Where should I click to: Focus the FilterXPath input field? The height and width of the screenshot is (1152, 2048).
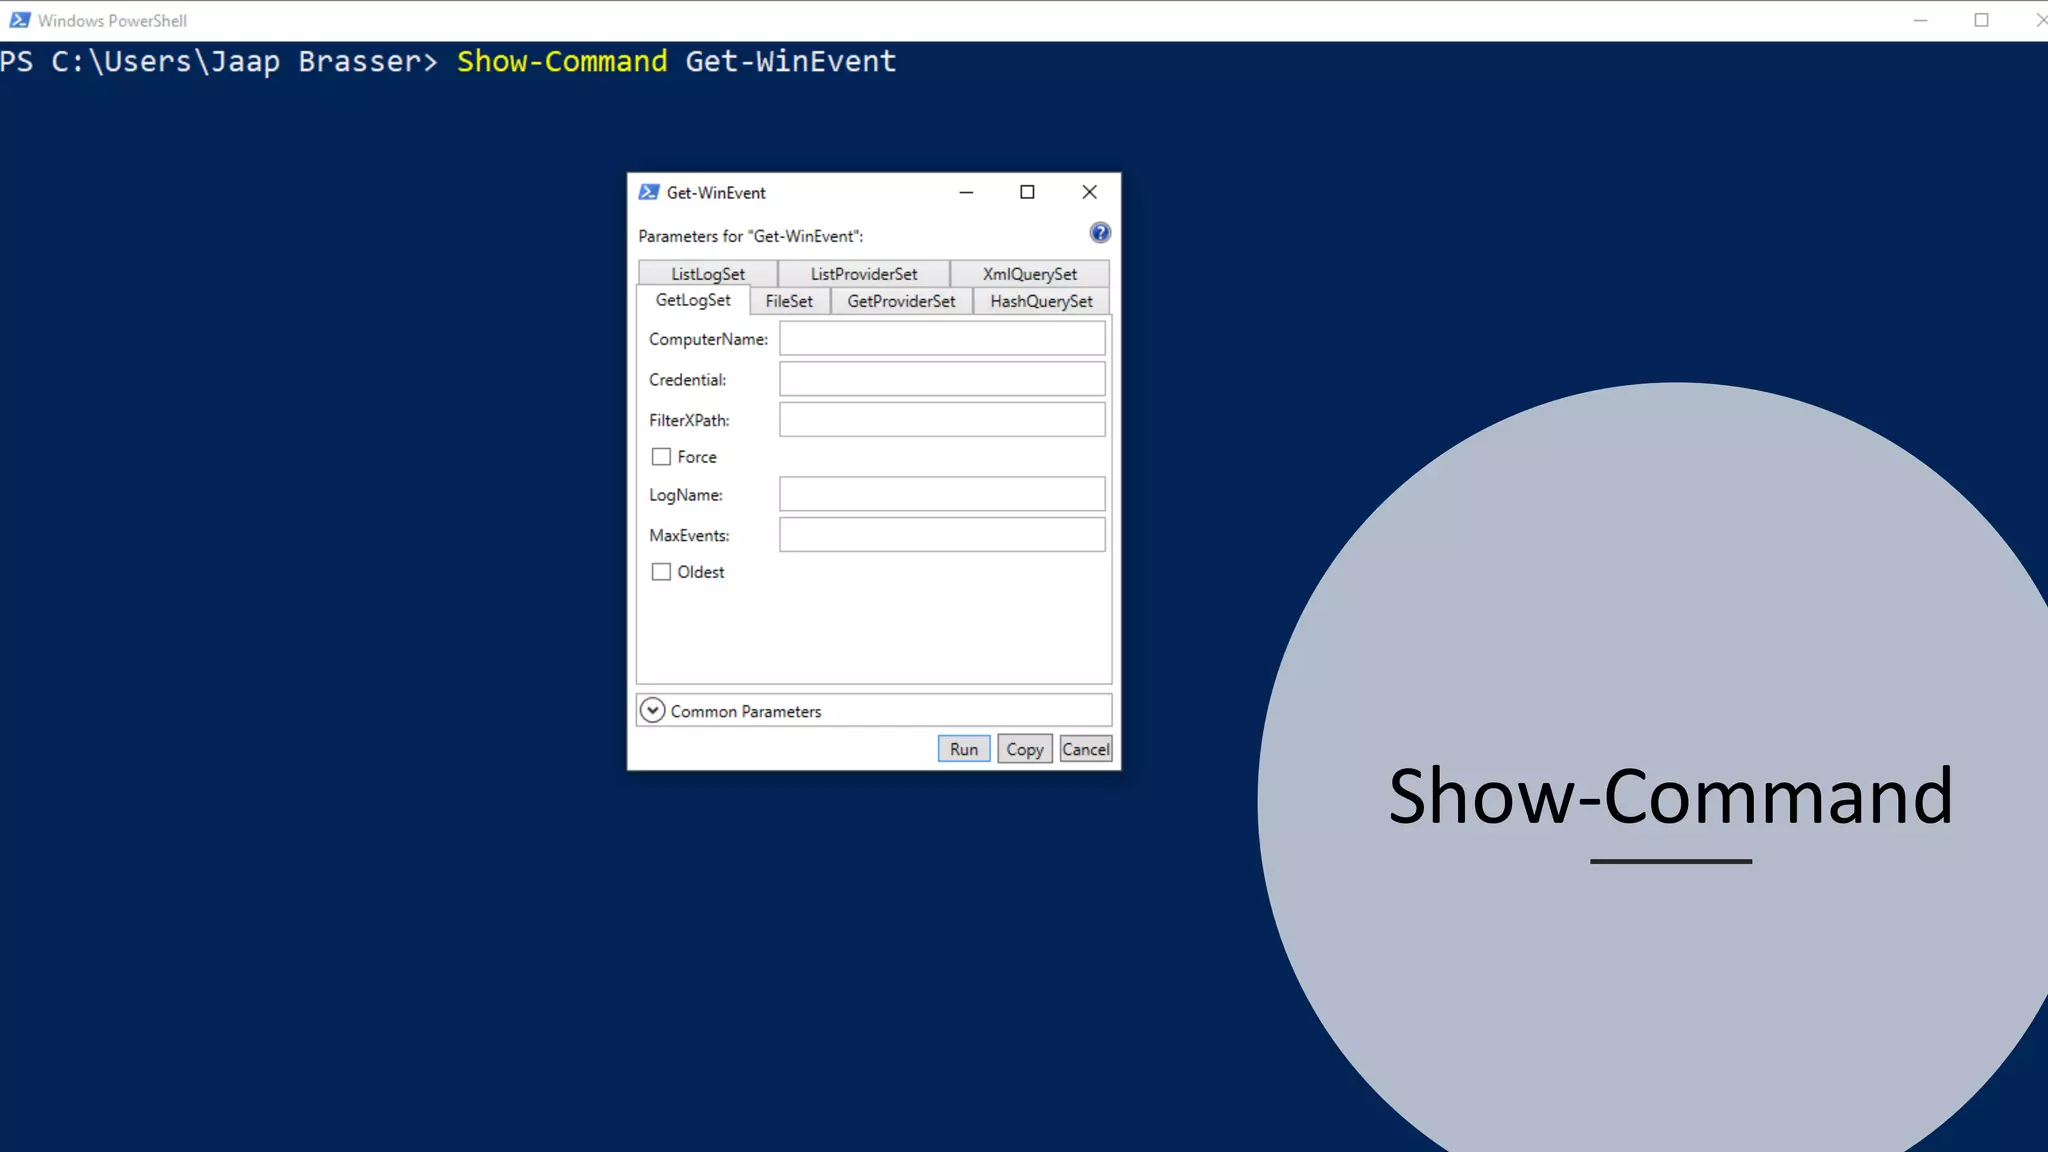942,420
